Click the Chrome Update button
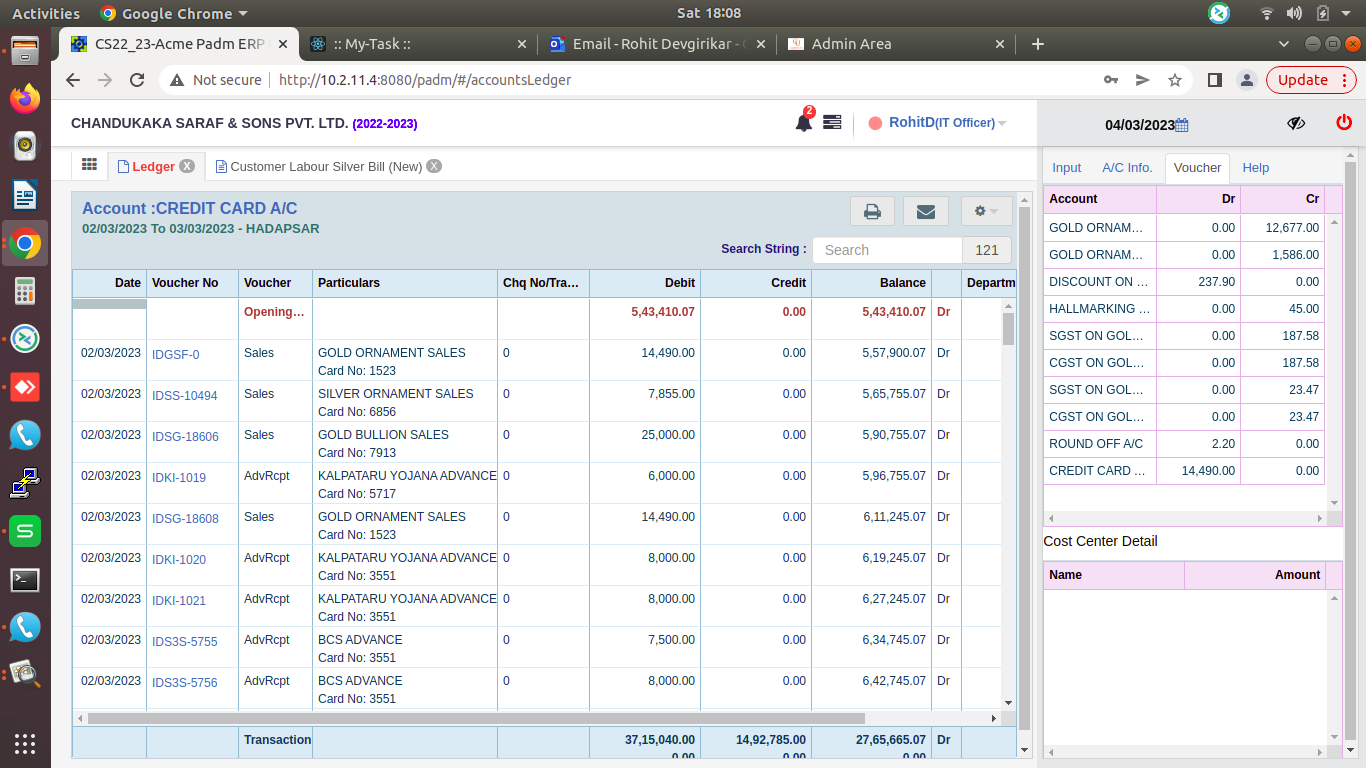1366x768 pixels. coord(1311,80)
